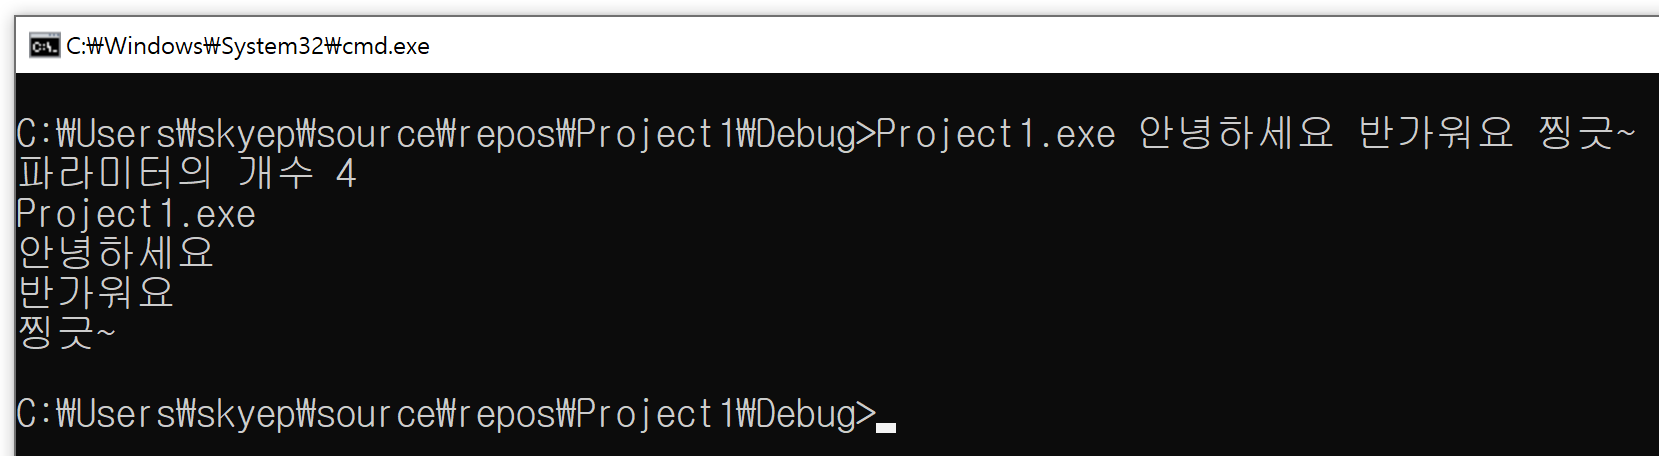Click the blank line above the last prompt
The height and width of the screenshot is (456, 1659).
(x=400, y=372)
